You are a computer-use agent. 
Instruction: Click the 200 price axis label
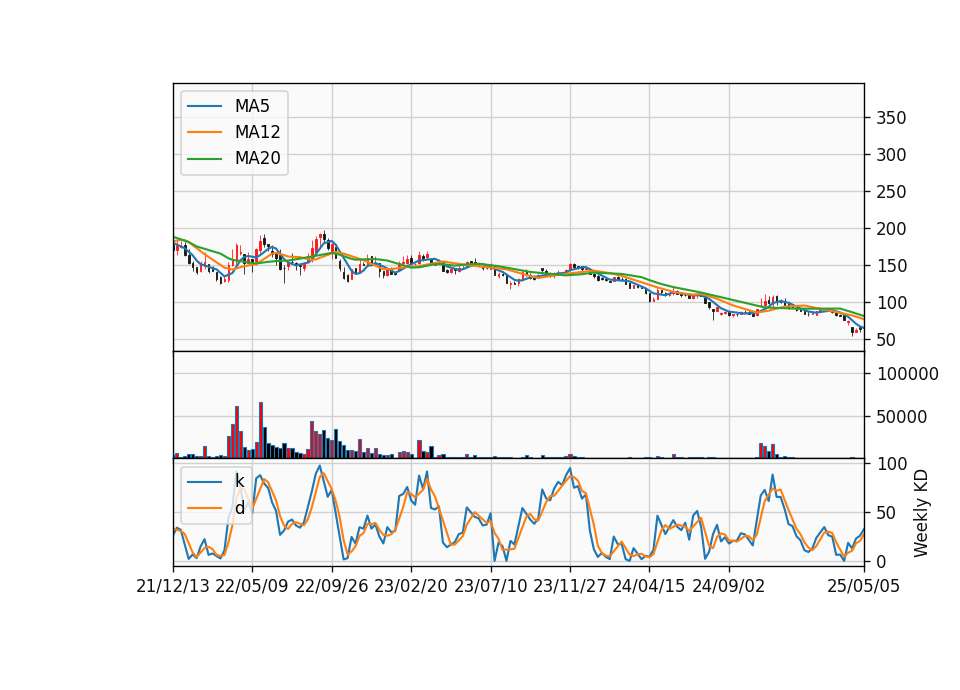tap(891, 229)
